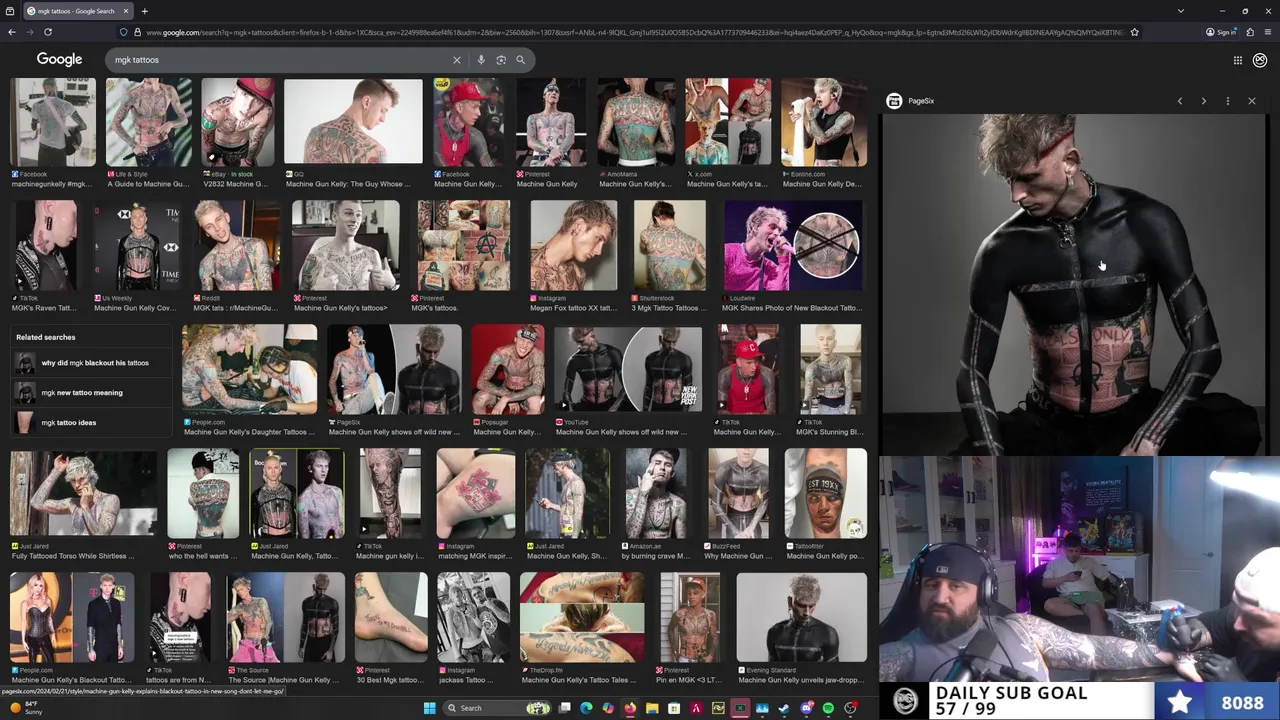Start voice search with microphone icon
The width and height of the screenshot is (1280, 720).
[x=481, y=60]
